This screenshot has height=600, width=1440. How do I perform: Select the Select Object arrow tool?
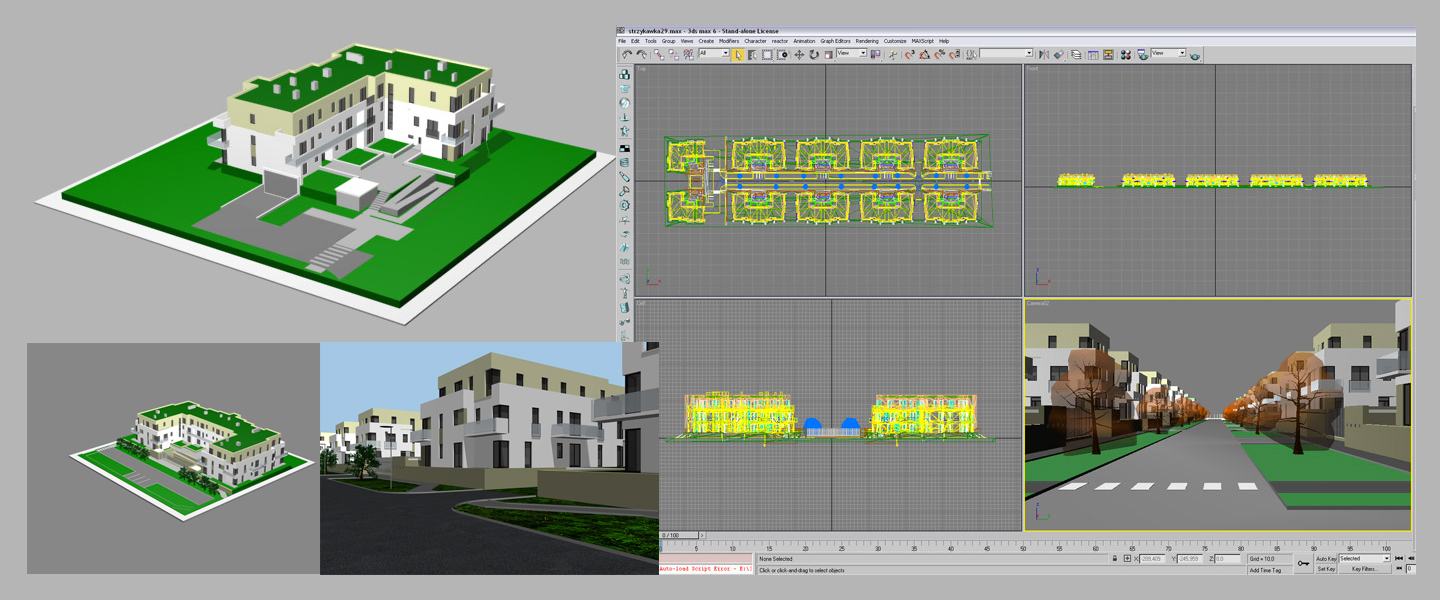point(737,54)
